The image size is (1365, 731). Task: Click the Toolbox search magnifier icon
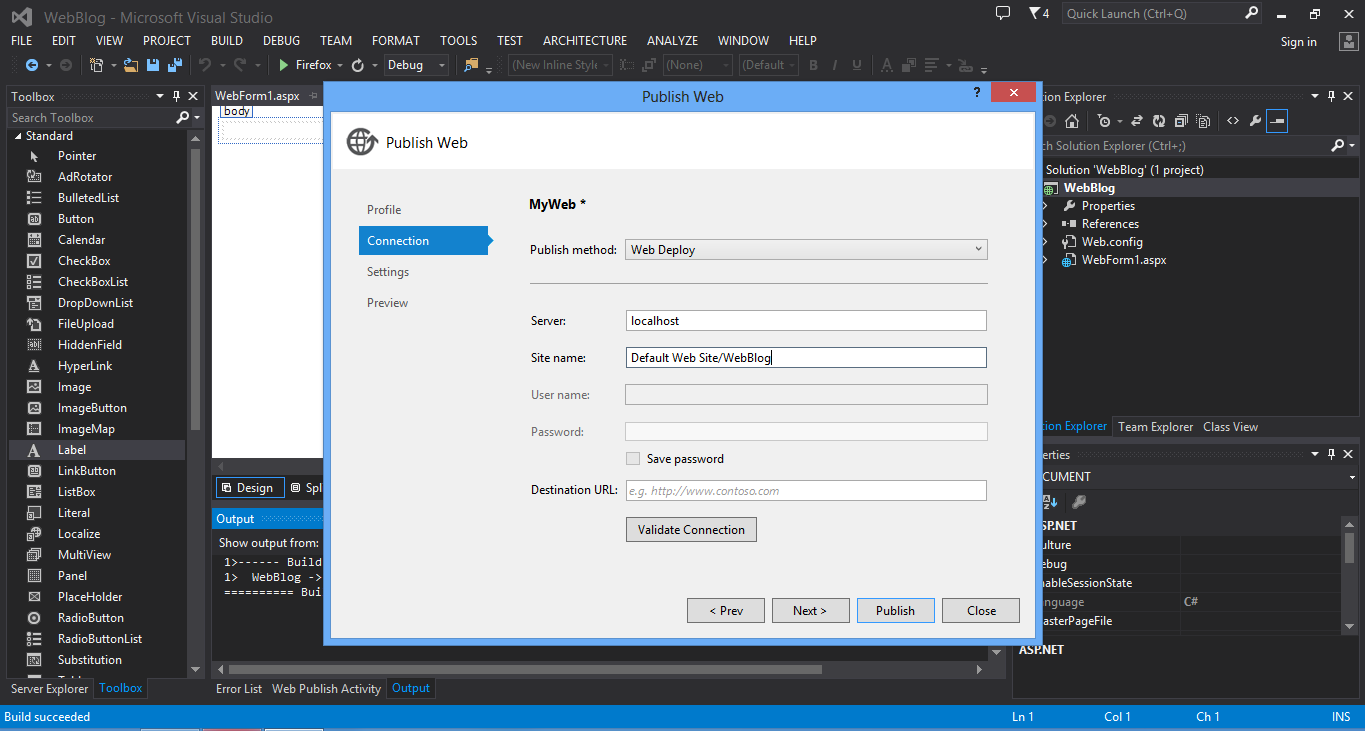(x=183, y=117)
